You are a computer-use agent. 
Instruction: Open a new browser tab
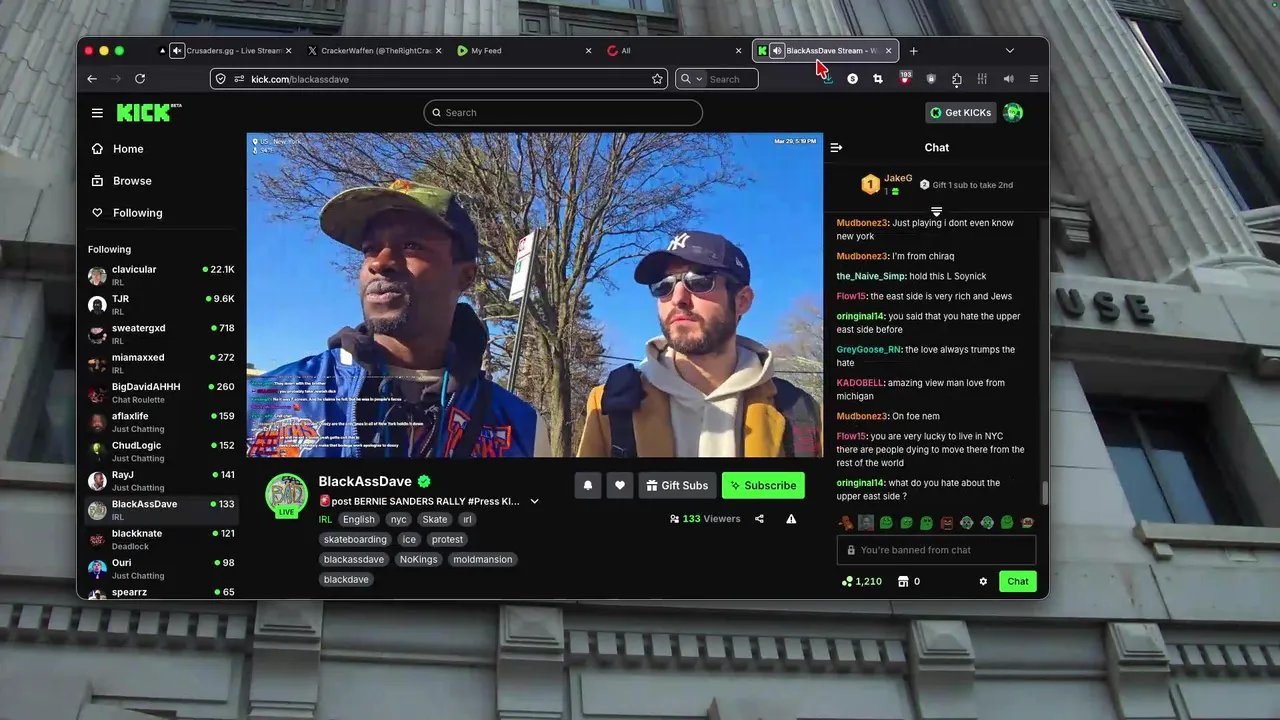pos(913,51)
